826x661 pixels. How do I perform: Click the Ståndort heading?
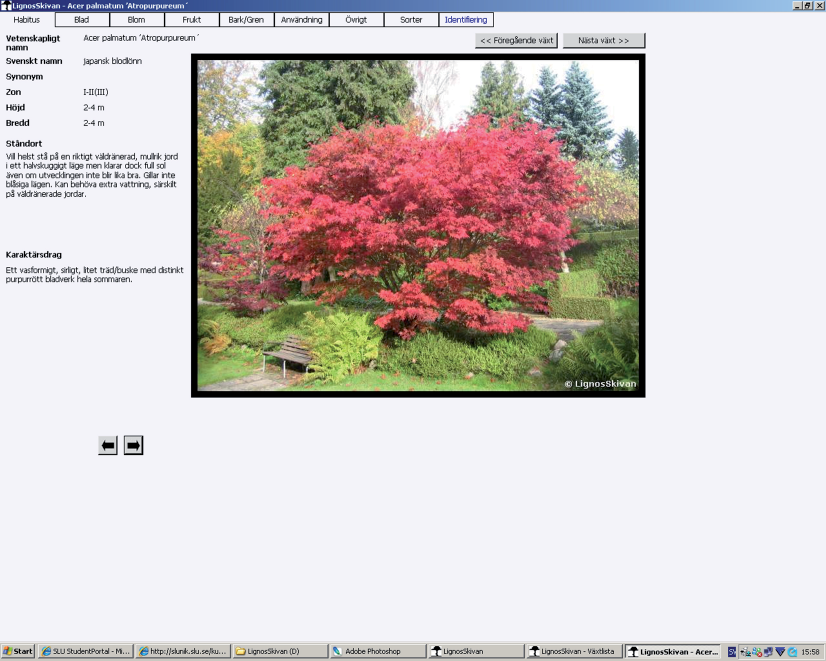coord(24,144)
